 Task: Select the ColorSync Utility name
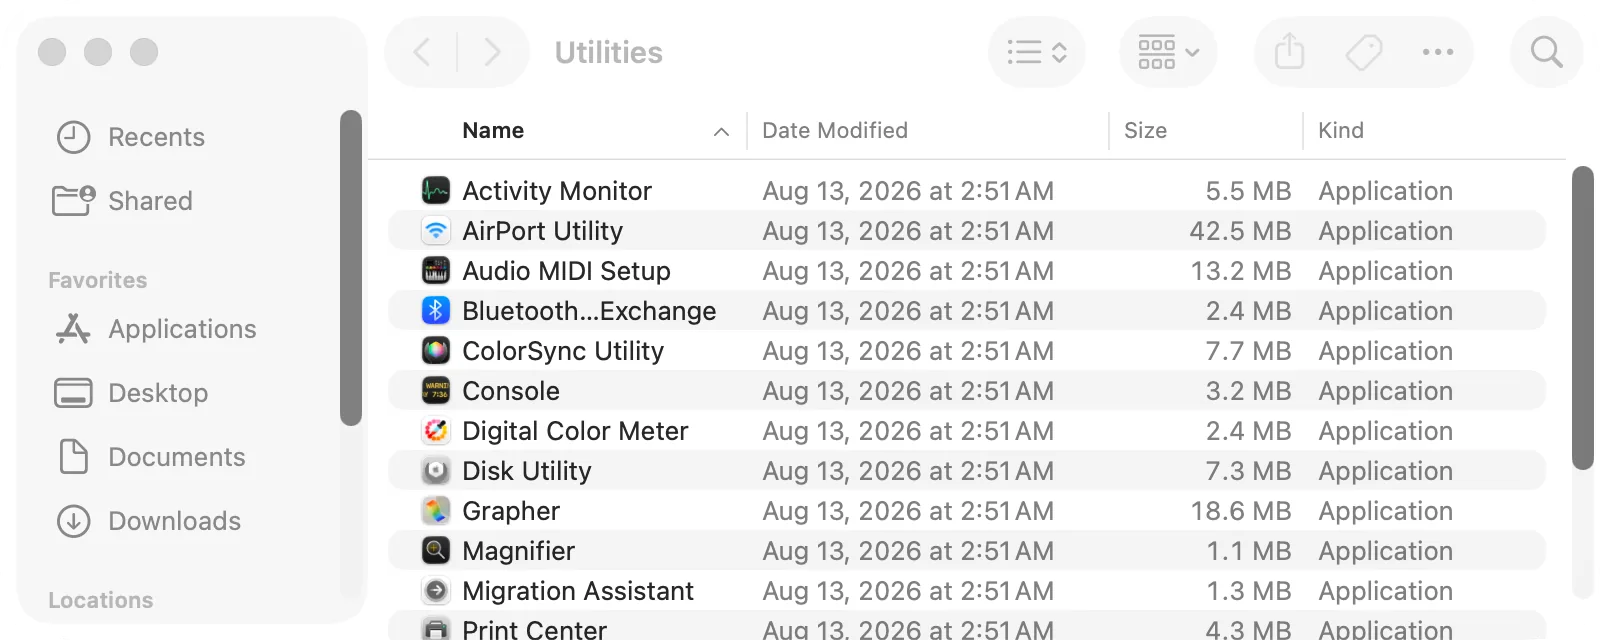pos(563,350)
